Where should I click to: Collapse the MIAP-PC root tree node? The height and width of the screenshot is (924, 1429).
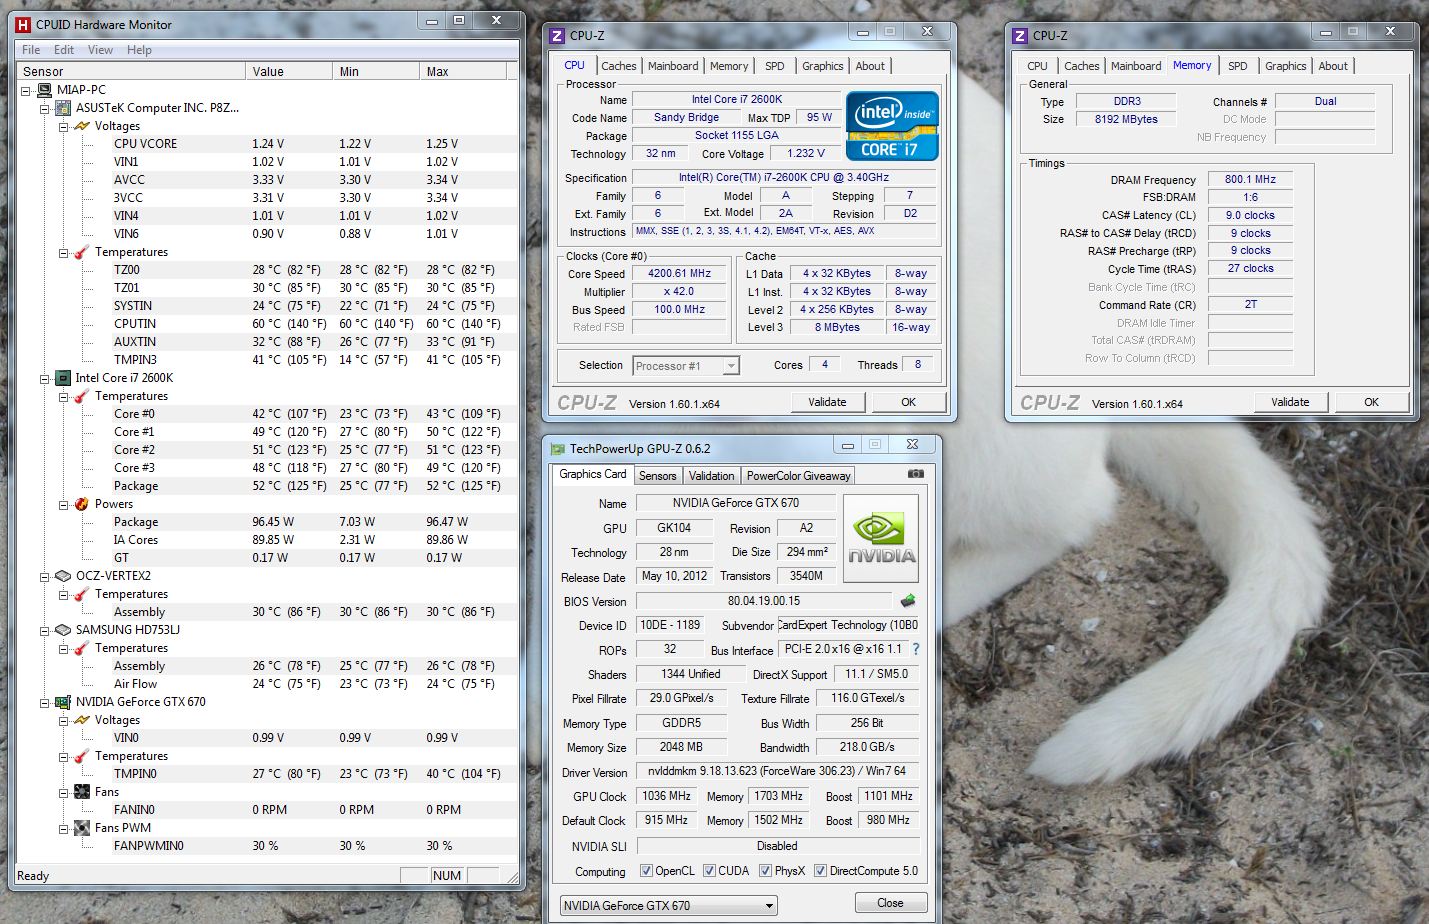[x=26, y=90]
